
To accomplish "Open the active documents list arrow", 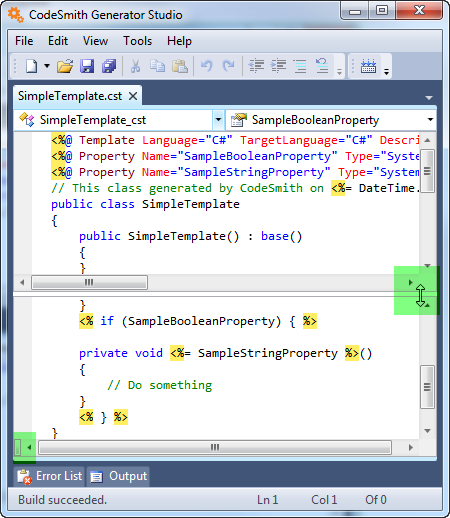I will click(429, 98).
